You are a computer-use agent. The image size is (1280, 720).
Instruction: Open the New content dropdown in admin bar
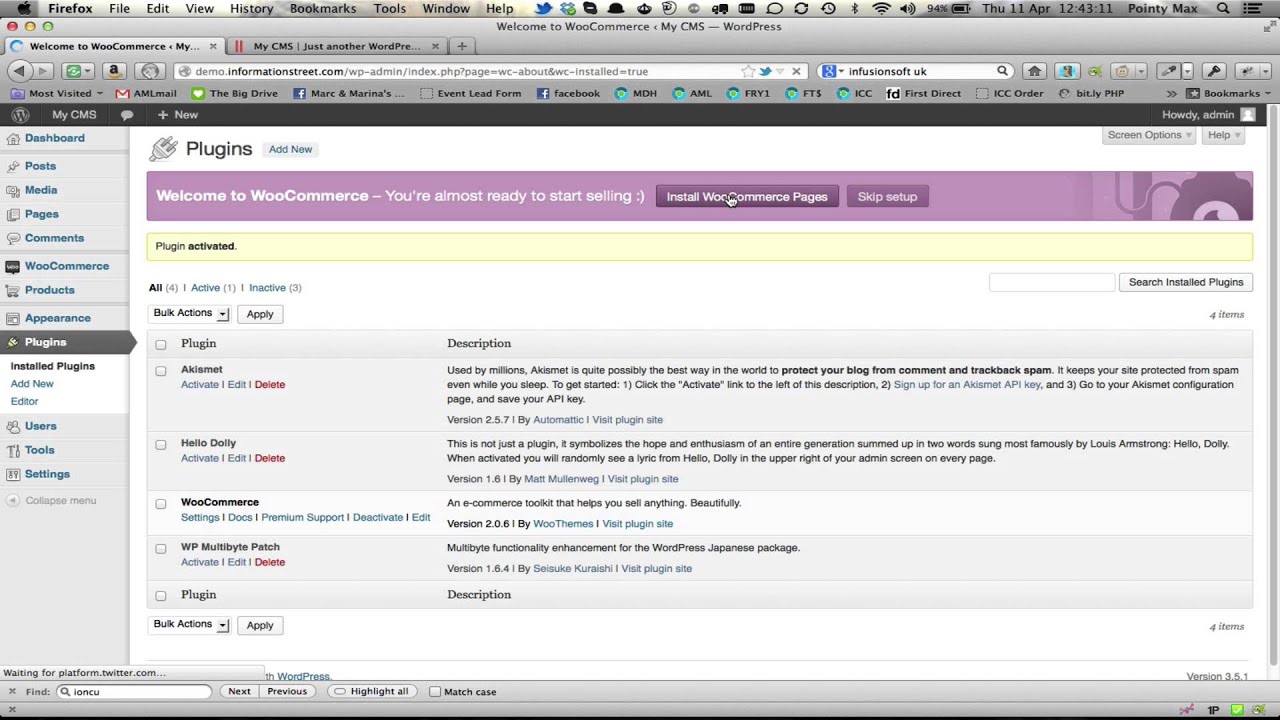[178, 115]
